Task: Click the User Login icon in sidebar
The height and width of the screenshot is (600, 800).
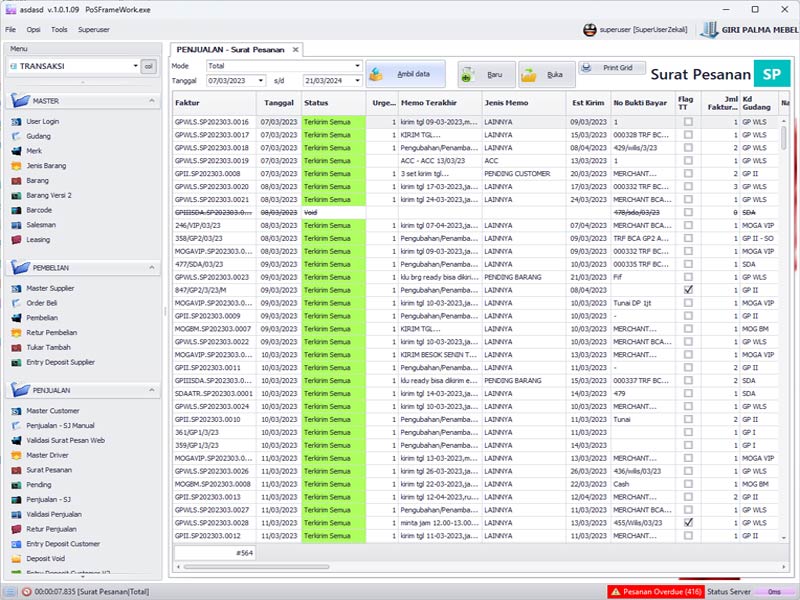Action: pos(17,121)
